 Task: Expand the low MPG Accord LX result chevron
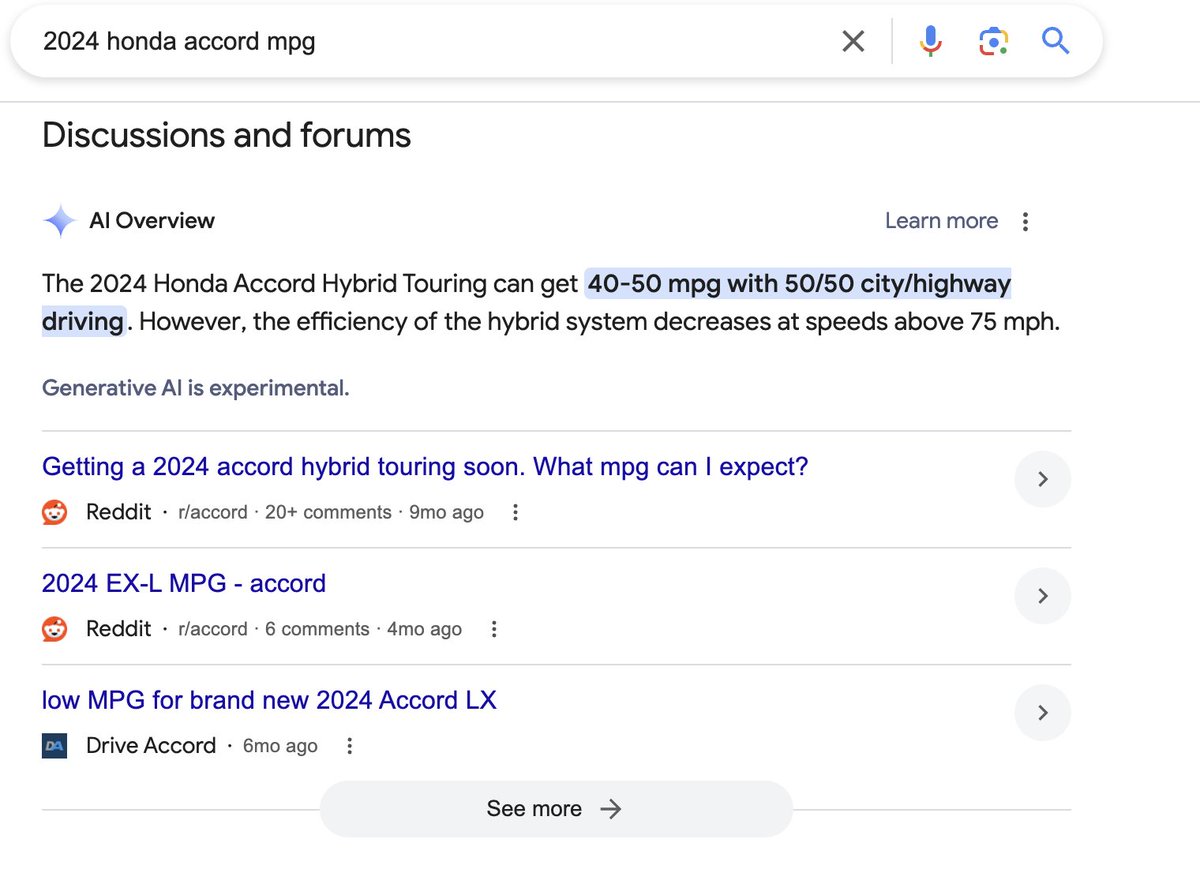pyautogui.click(x=1043, y=713)
